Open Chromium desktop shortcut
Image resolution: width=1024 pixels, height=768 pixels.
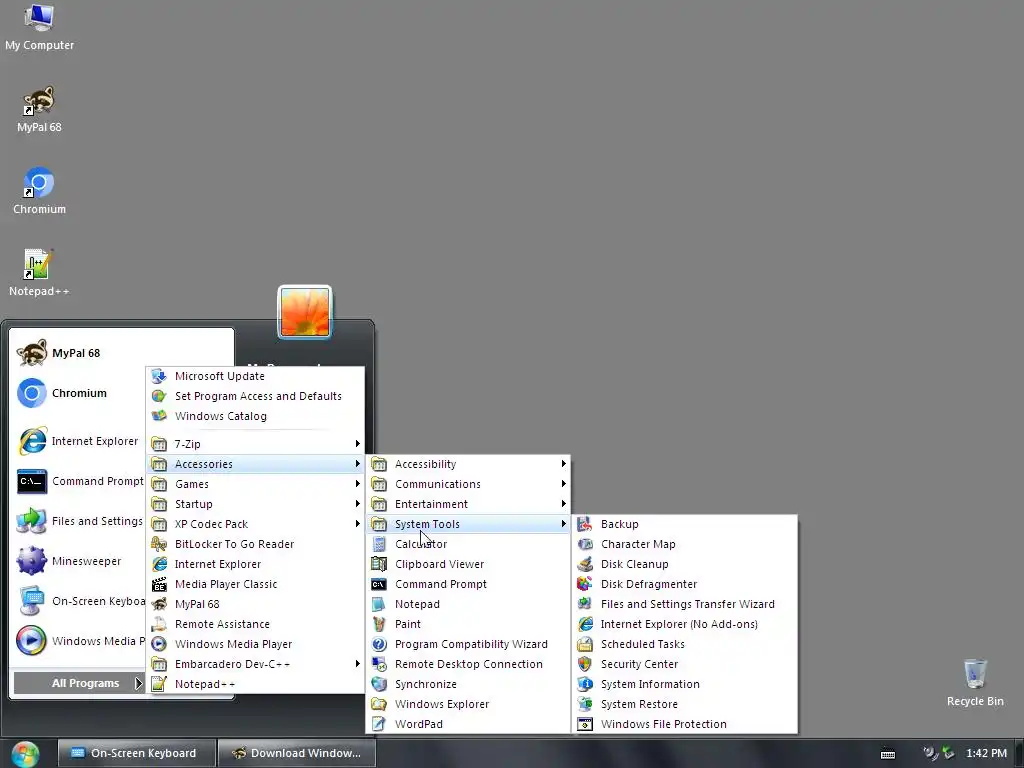[39, 191]
